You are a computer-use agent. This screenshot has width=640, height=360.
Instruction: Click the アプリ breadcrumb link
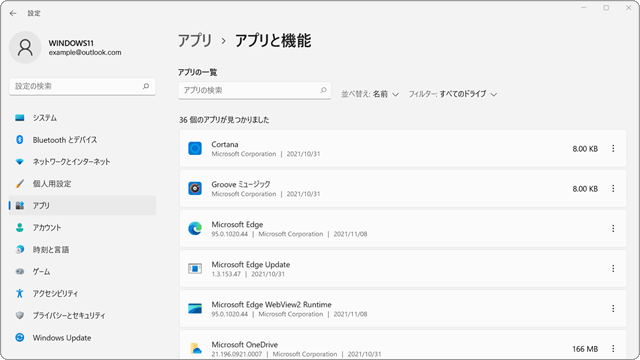pos(195,41)
